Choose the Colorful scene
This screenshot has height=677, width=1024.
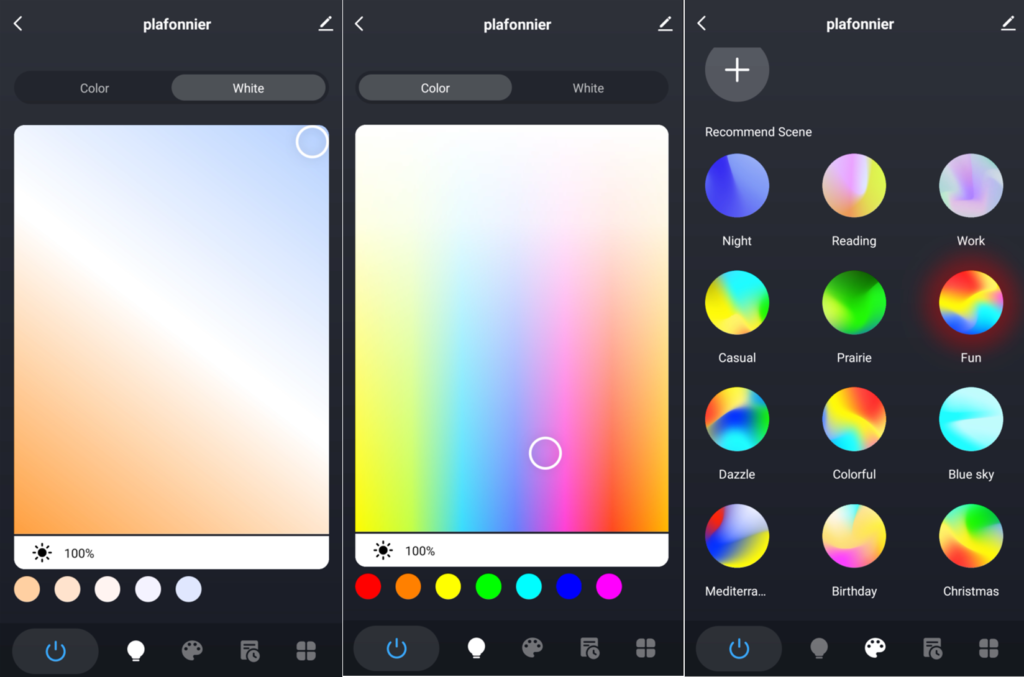(854, 419)
